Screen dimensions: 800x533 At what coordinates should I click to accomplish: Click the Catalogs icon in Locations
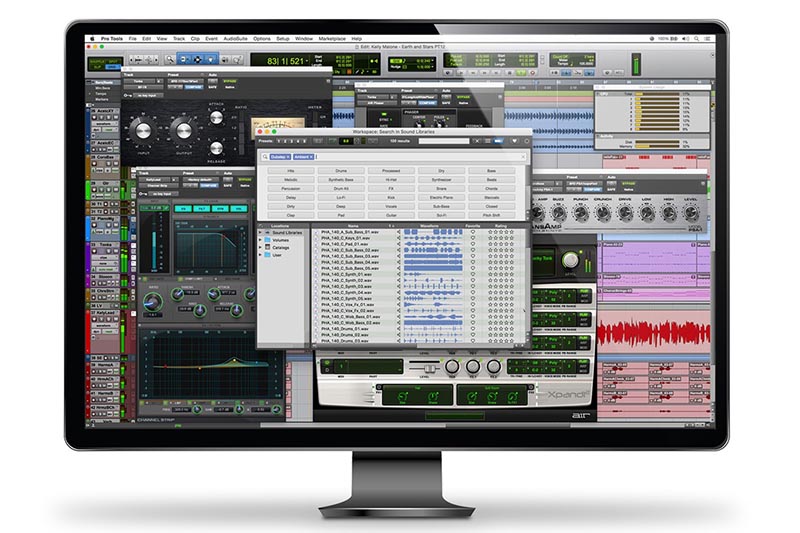click(x=267, y=247)
